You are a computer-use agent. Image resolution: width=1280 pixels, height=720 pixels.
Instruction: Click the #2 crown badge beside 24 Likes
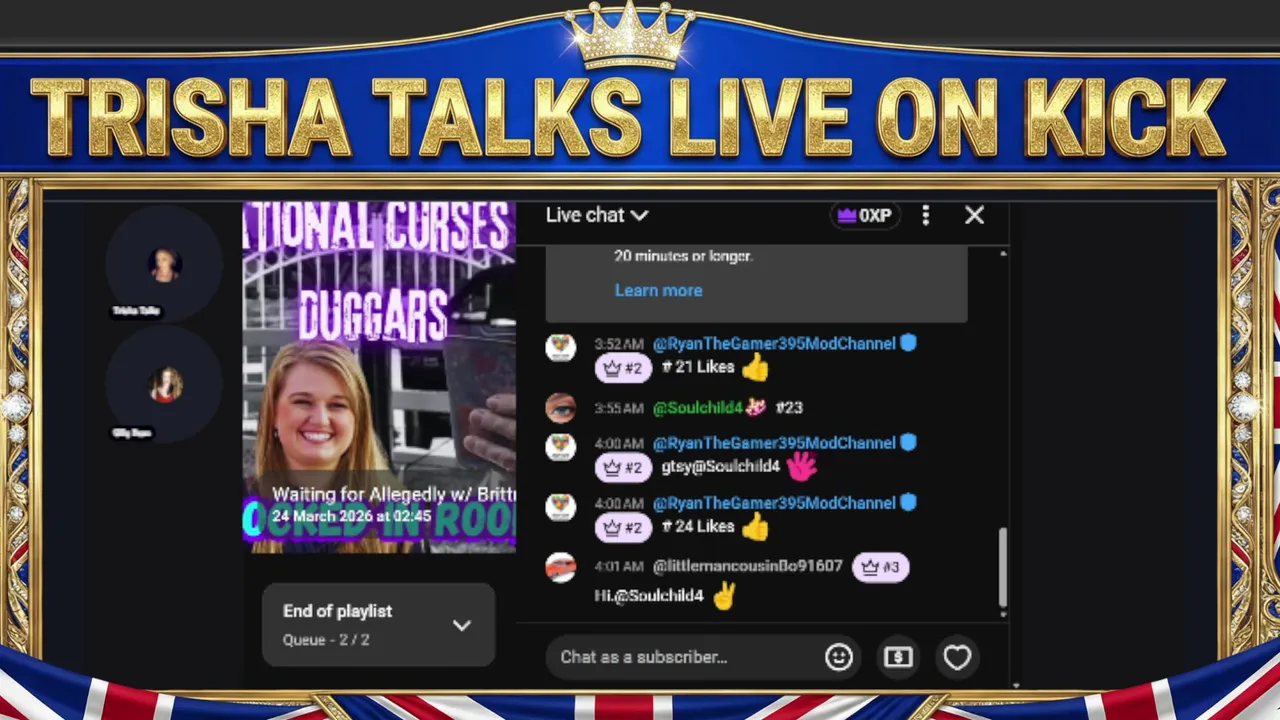click(623, 527)
